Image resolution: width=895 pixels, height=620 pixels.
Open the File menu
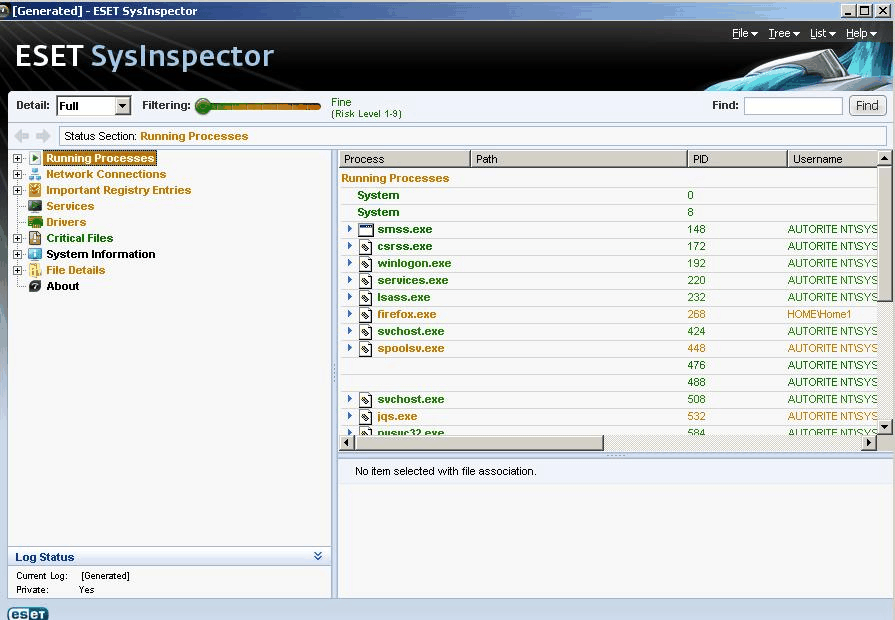click(744, 34)
